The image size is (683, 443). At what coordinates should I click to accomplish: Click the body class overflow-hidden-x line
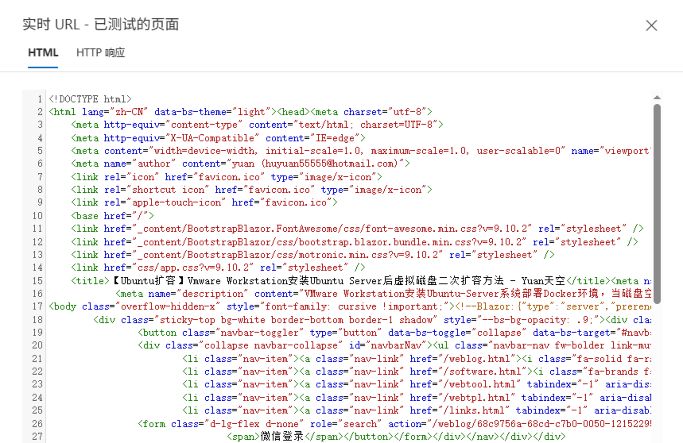pyautogui.click(x=350, y=307)
